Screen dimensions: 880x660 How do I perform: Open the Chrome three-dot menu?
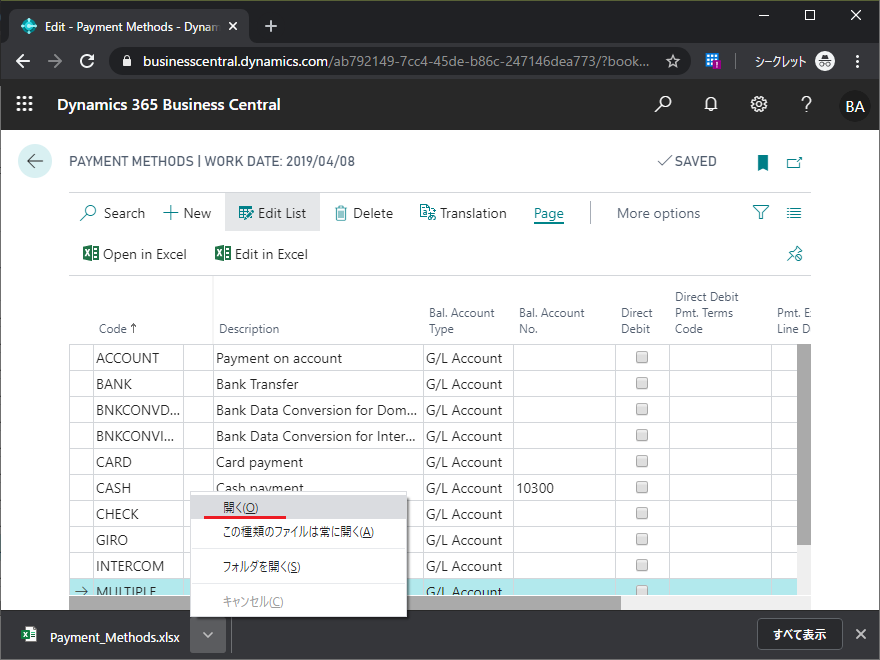pyautogui.click(x=857, y=61)
